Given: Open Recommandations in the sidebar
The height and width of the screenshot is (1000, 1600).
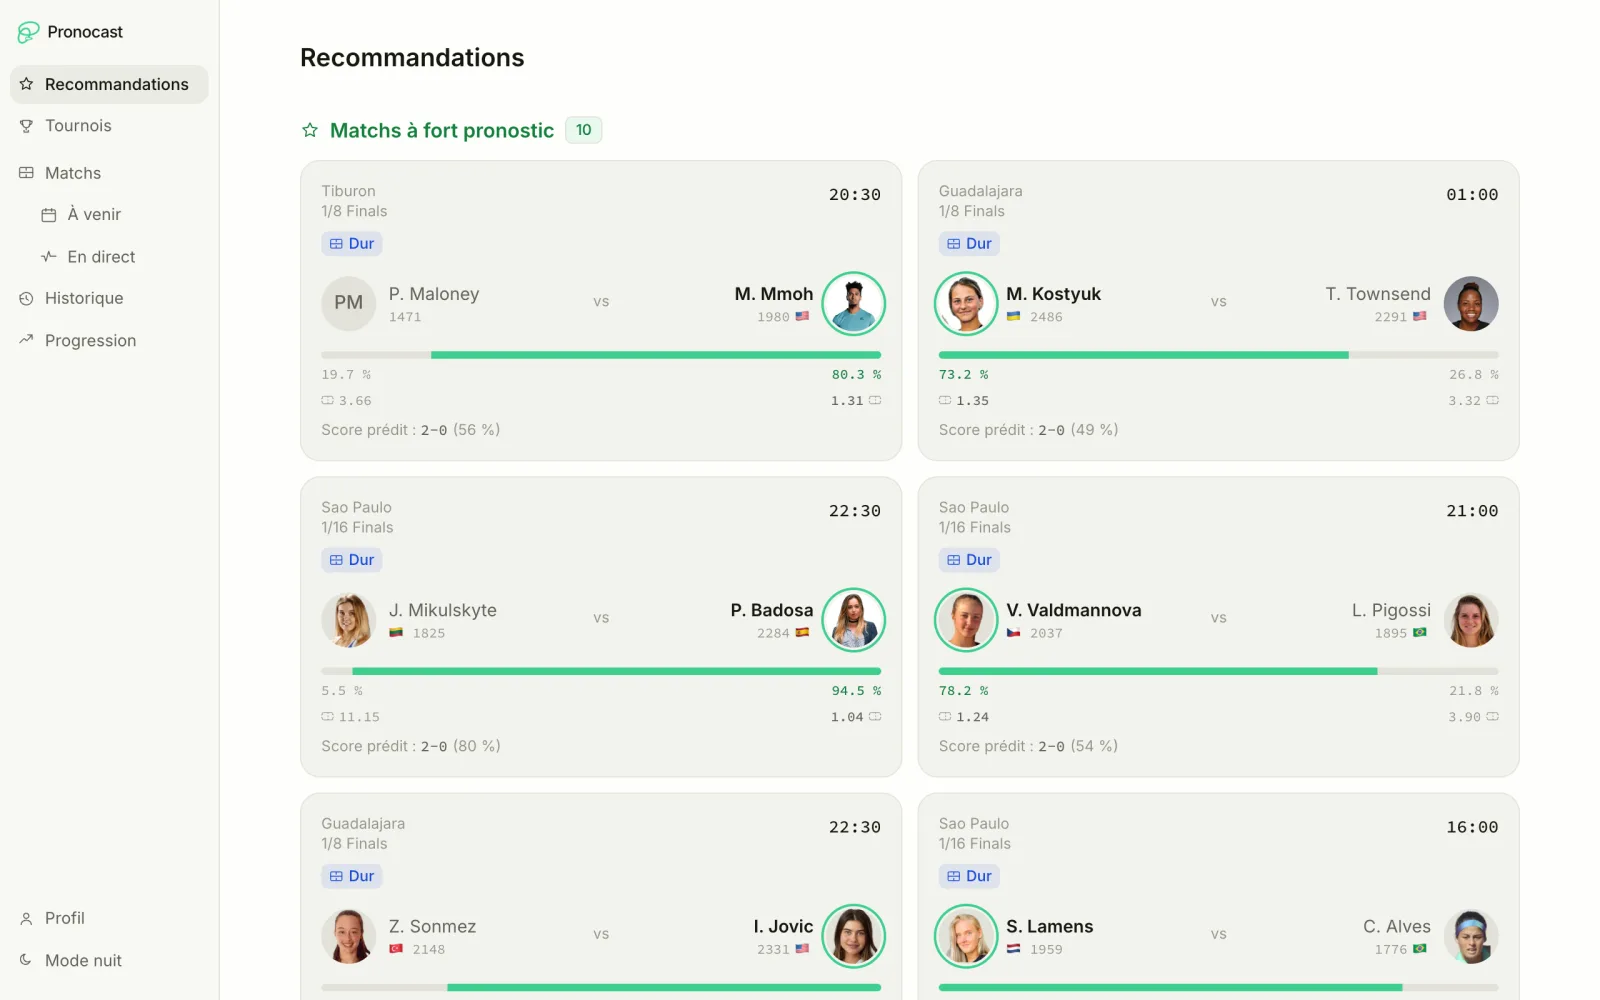Looking at the screenshot, I should coord(109,84).
